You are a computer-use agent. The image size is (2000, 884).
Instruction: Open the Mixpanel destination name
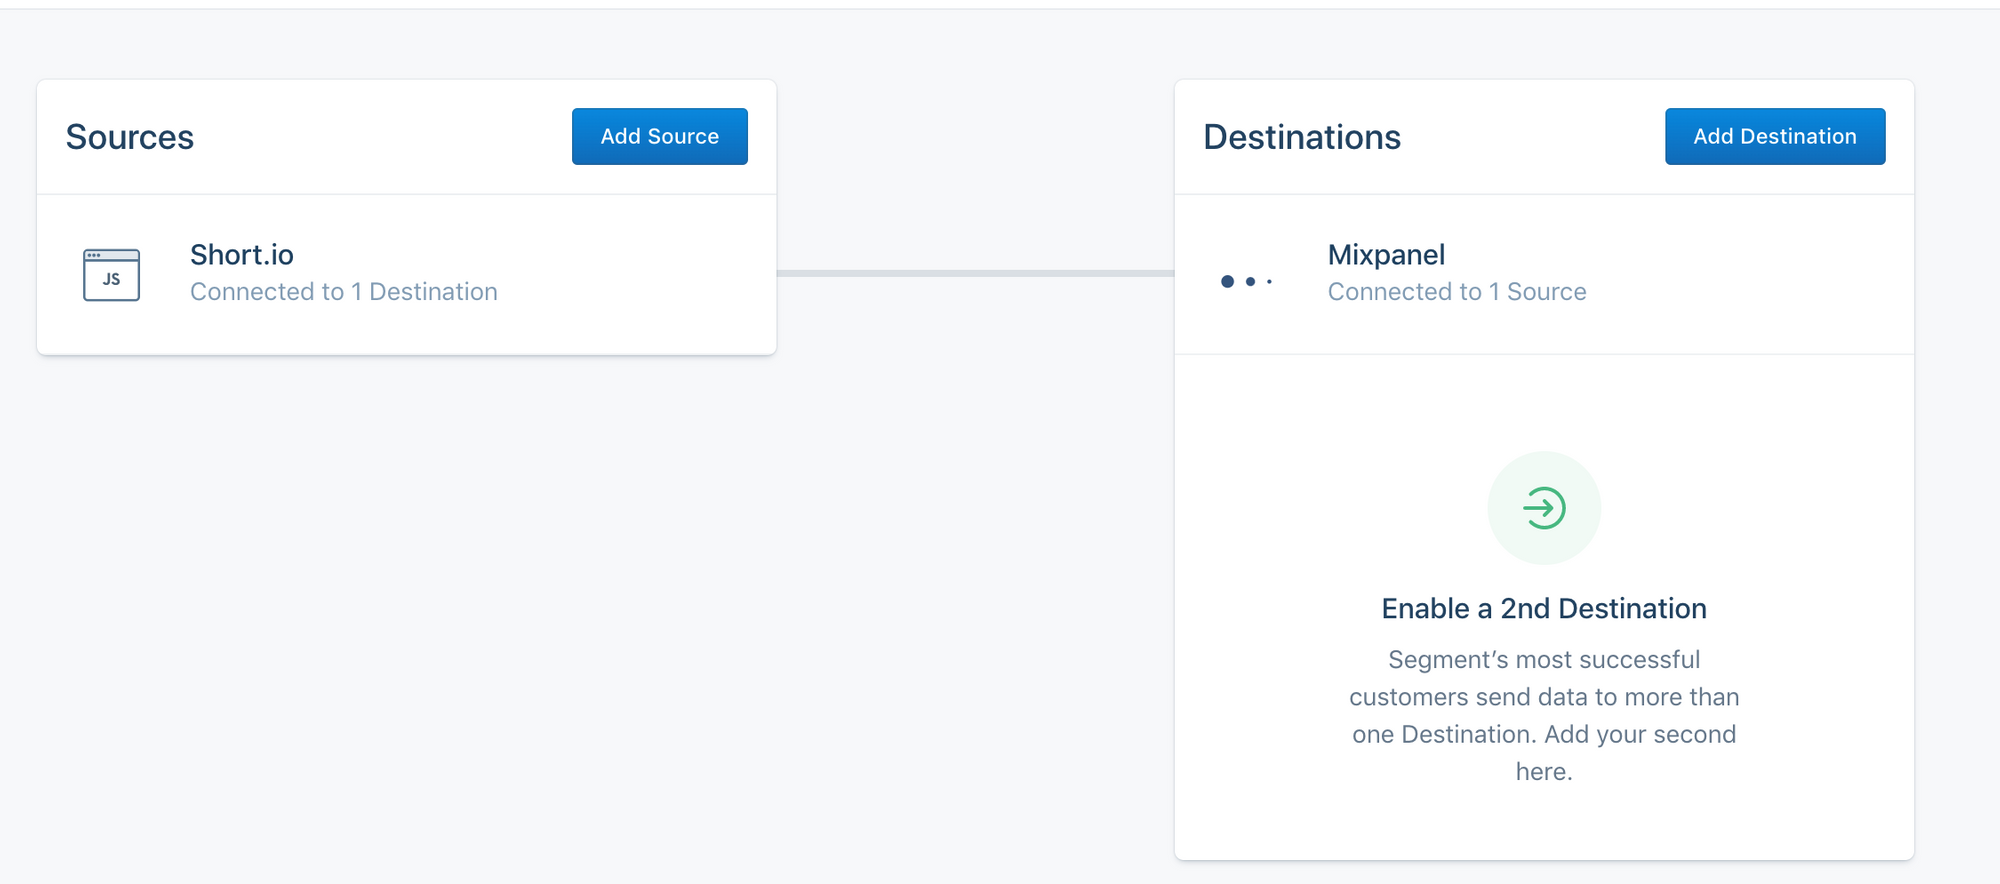click(x=1386, y=255)
